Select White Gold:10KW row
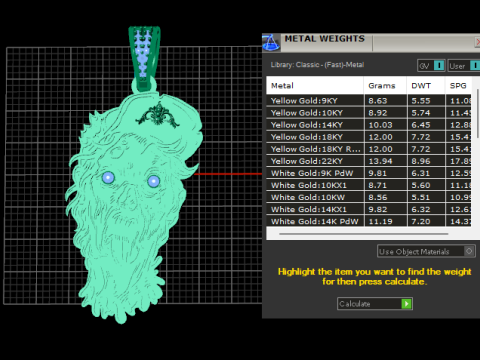Viewport: 480px width, 360px height. click(369, 197)
